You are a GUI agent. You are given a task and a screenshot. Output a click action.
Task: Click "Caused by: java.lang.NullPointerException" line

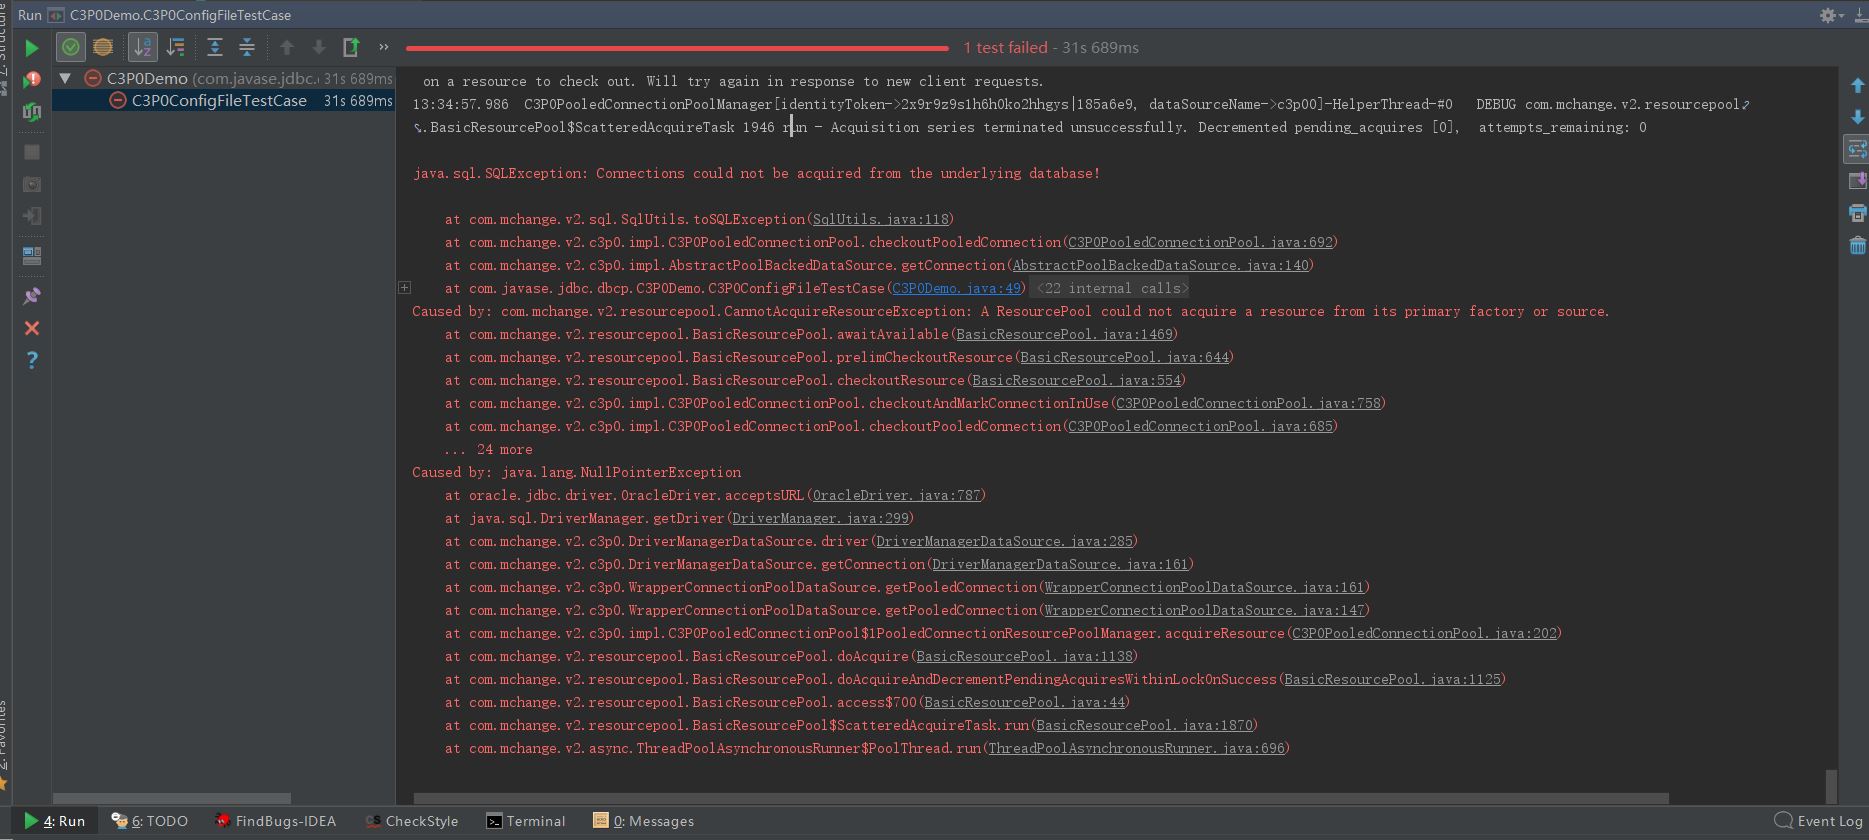[577, 472]
